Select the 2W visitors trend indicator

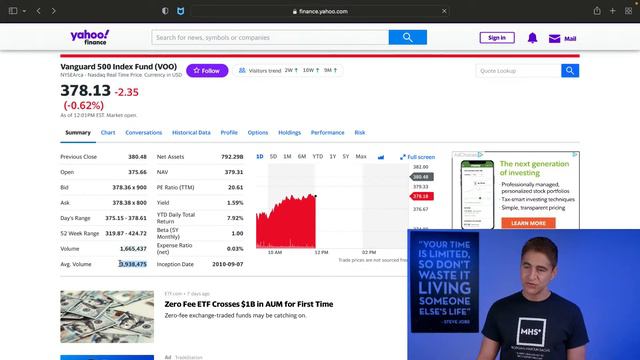point(291,70)
